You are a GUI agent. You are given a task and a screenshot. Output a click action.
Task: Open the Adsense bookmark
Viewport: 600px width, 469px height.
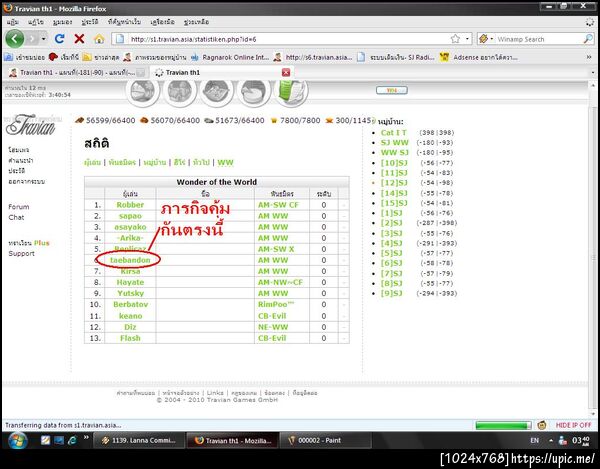coord(479,57)
